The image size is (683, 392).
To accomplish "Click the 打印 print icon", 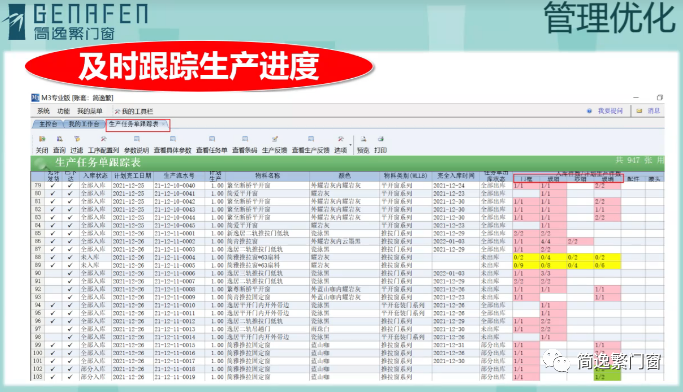I will [x=380, y=145].
